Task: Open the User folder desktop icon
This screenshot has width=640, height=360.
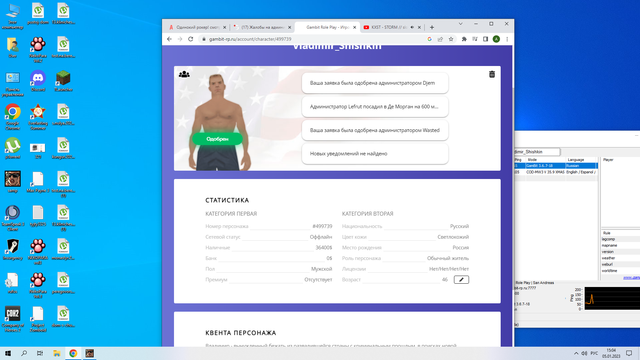Action: [13, 47]
